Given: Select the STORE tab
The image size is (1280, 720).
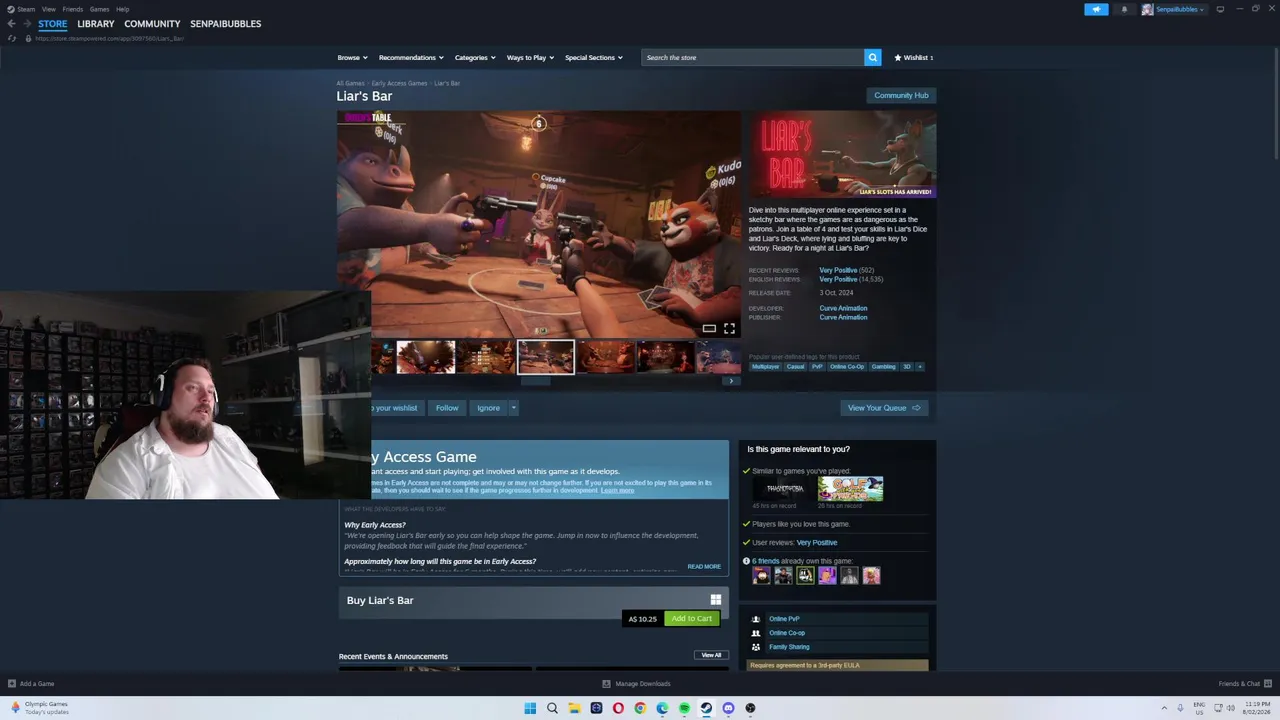Looking at the screenshot, I should click(52, 24).
